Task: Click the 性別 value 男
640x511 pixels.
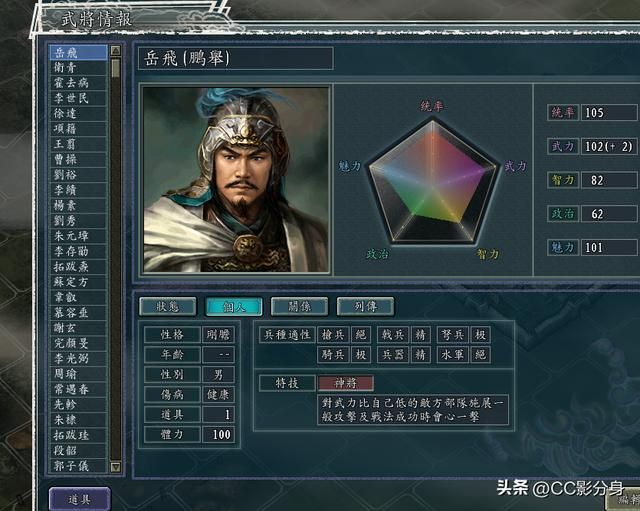Action: coord(218,375)
